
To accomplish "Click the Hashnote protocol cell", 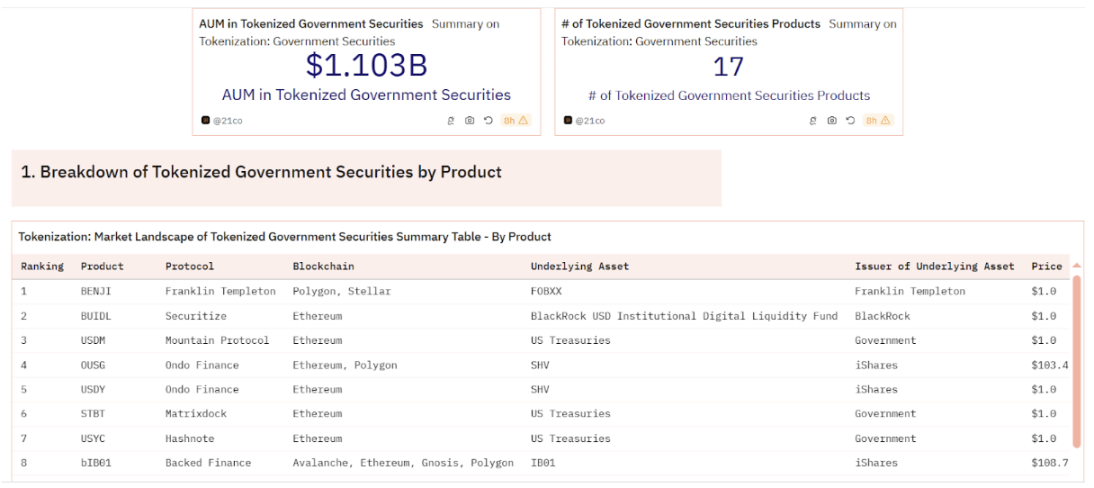I will pos(190,438).
